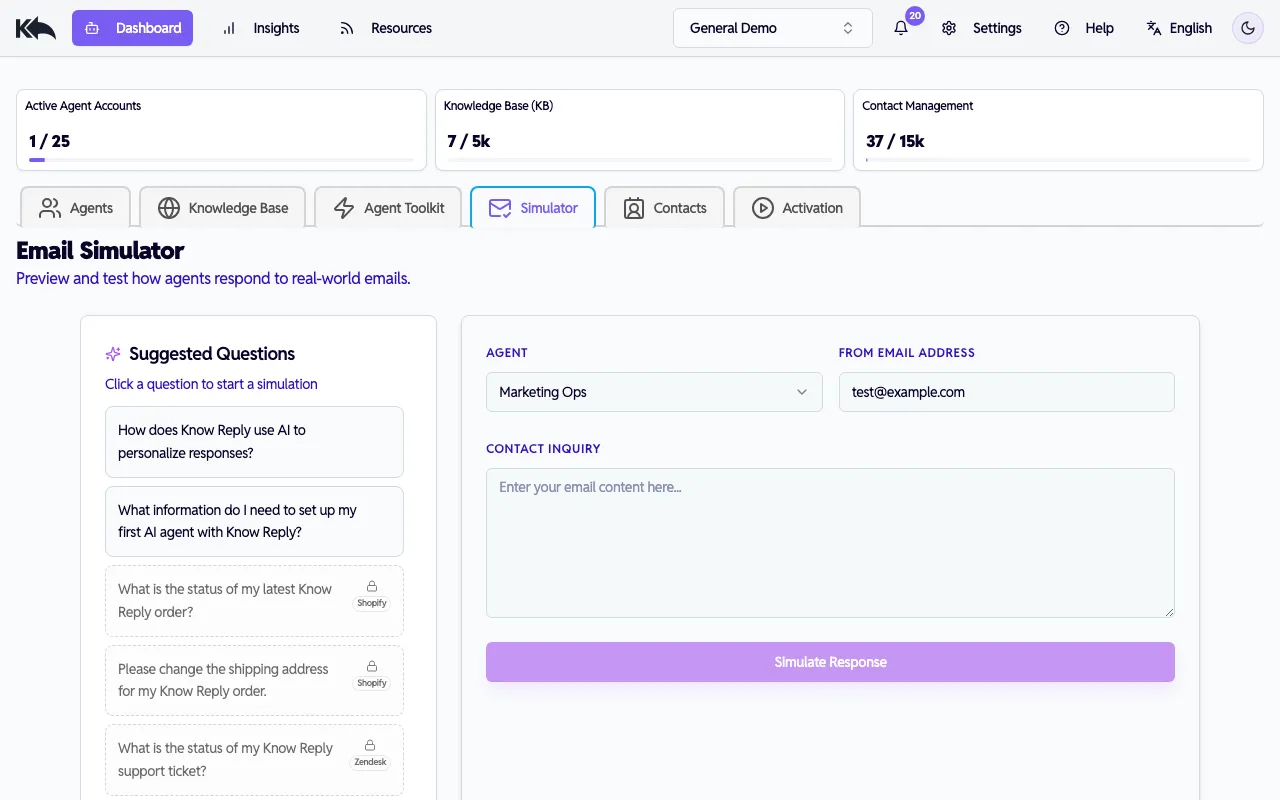Screen dimensions: 1280x800
Task: Click the Settings gear icon
Action: pos(949,28)
